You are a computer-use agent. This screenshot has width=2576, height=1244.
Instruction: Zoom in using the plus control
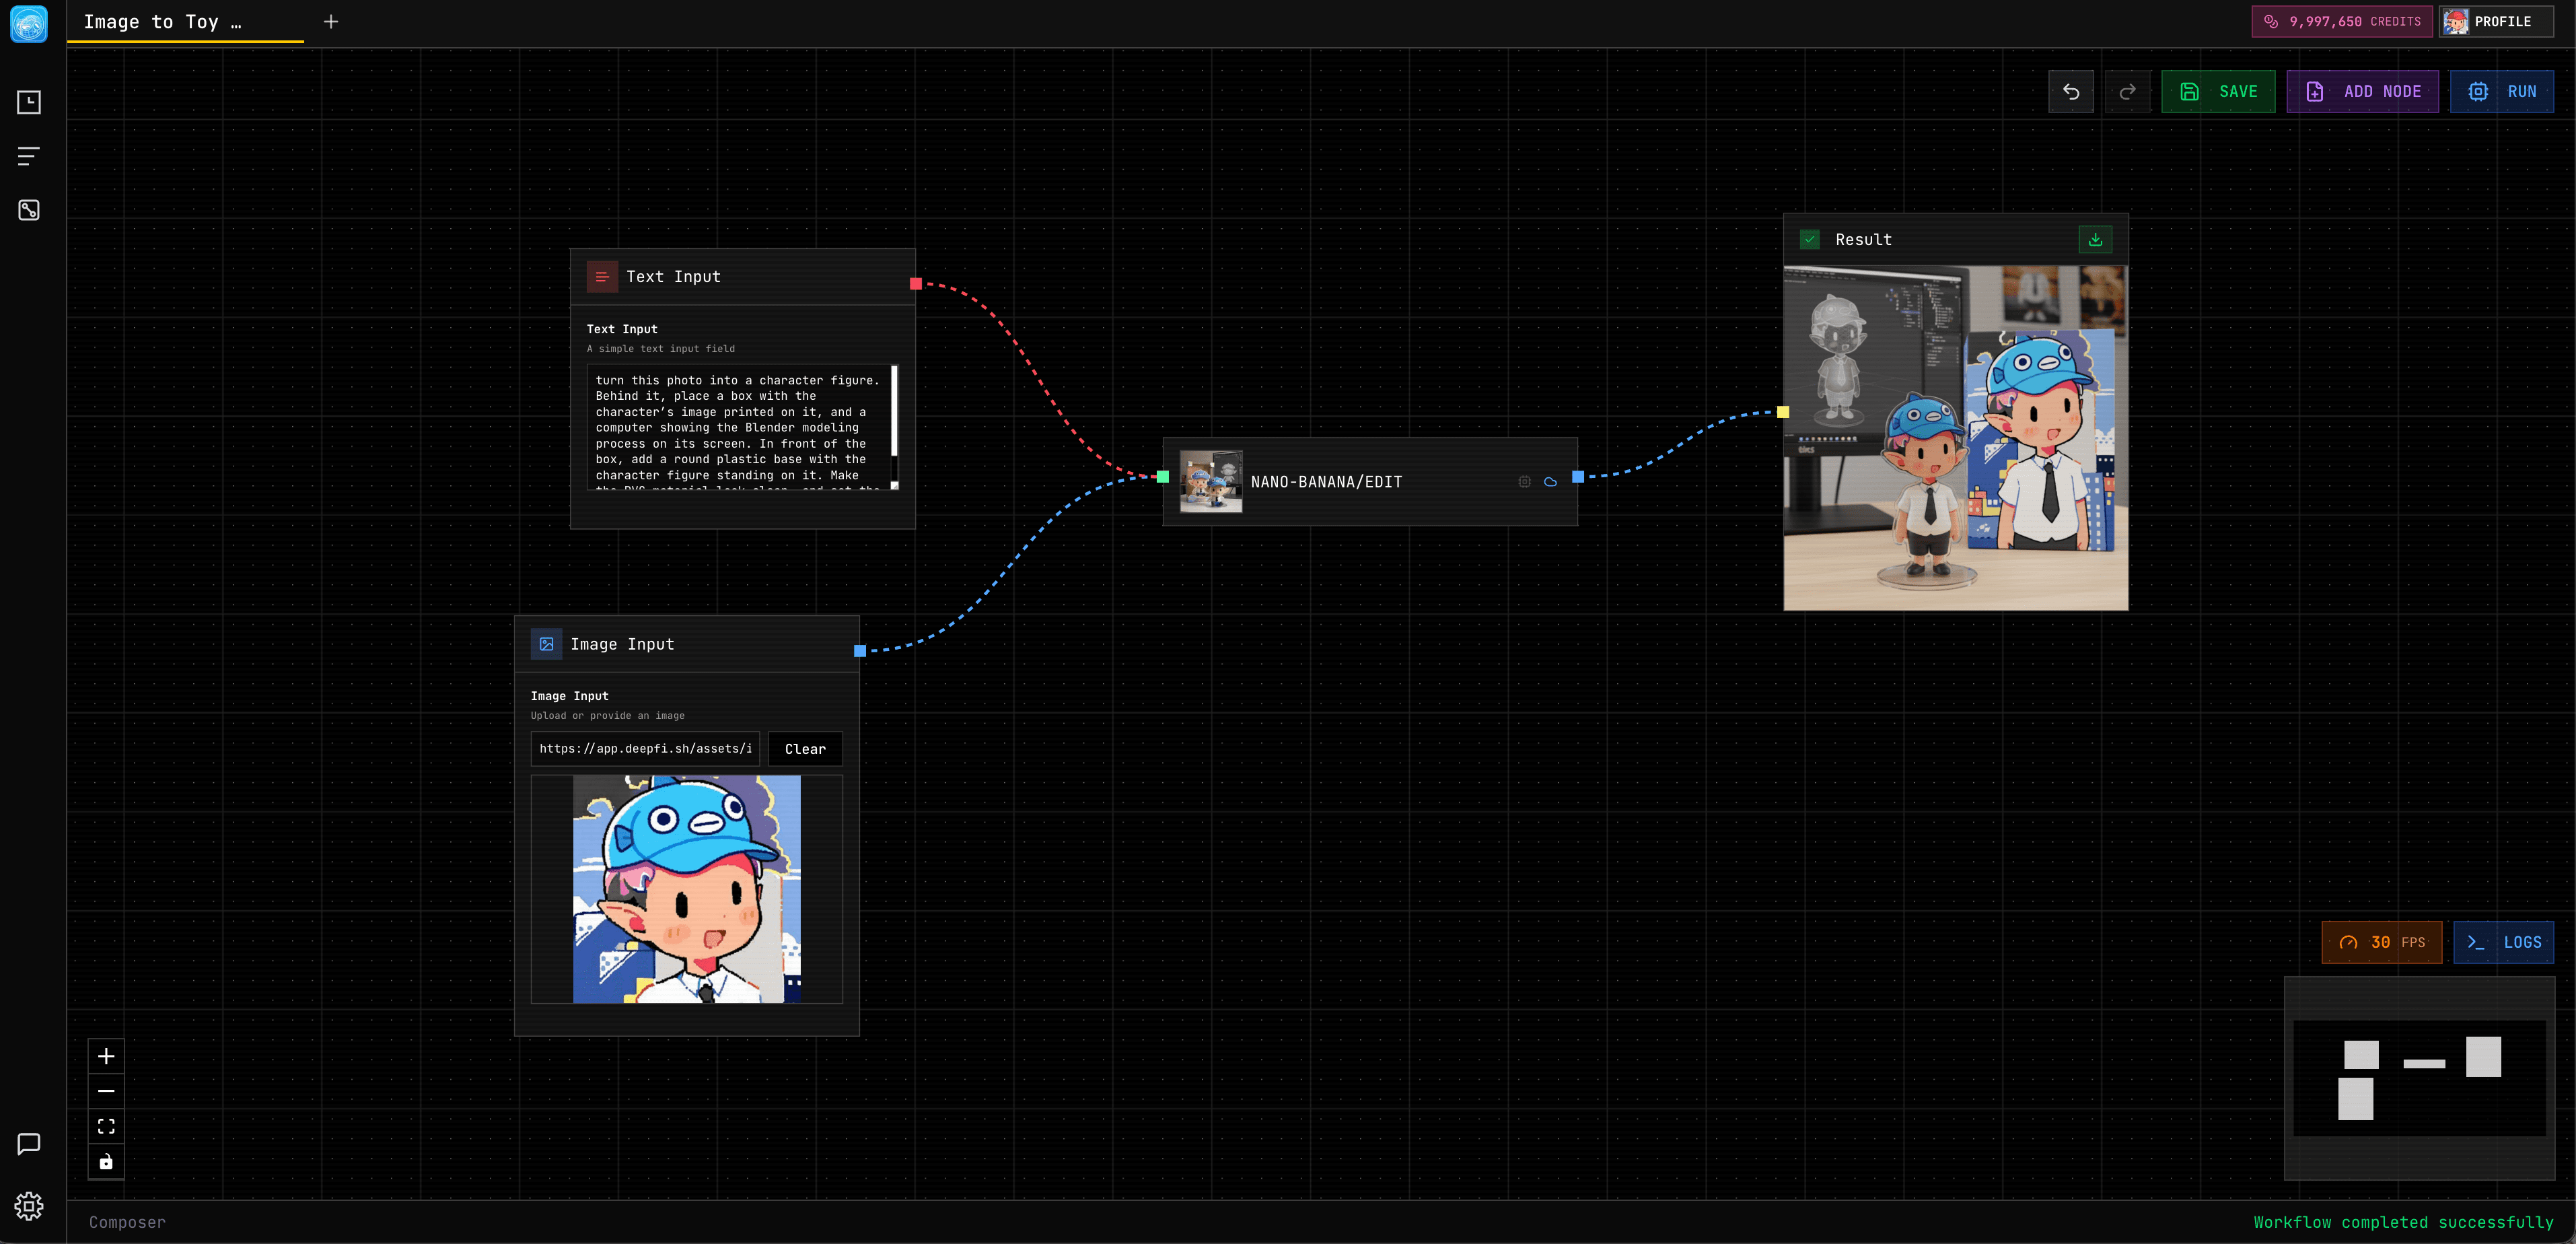pos(106,1055)
